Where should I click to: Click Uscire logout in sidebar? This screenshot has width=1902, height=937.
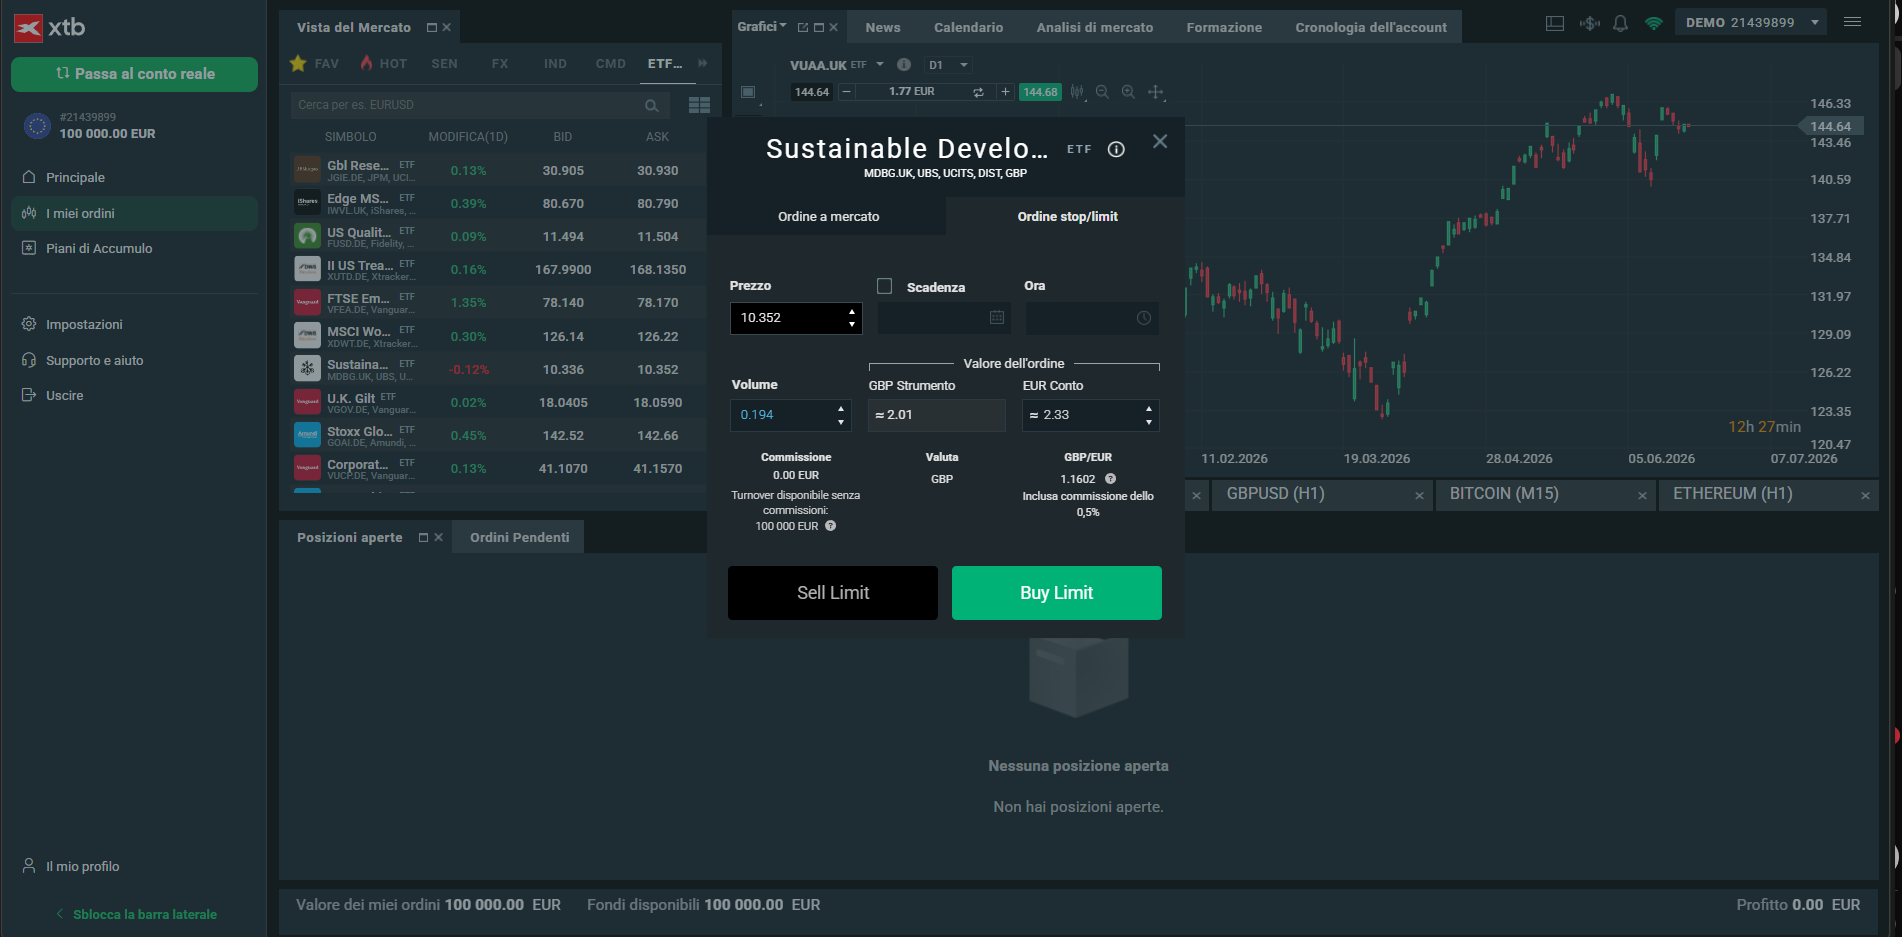tap(54, 395)
